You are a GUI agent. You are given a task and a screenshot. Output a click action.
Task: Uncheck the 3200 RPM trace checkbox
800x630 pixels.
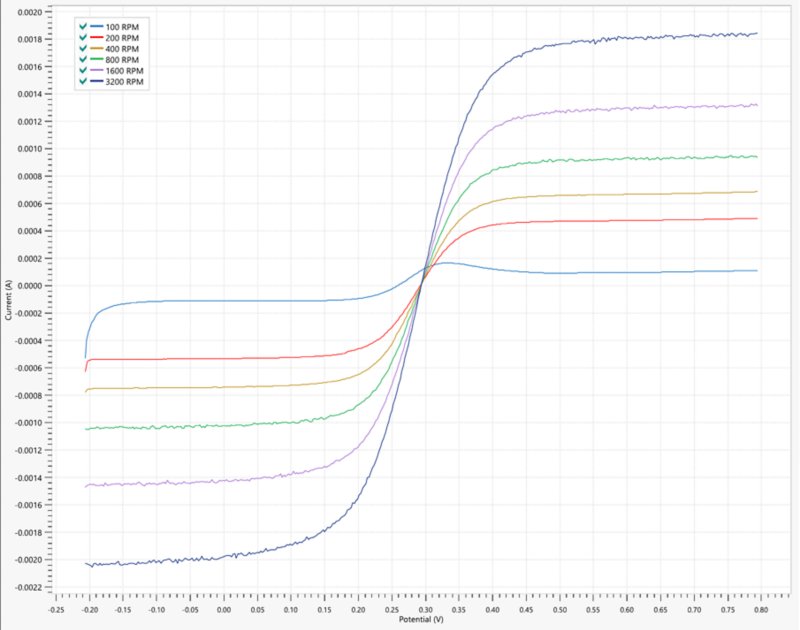click(83, 82)
